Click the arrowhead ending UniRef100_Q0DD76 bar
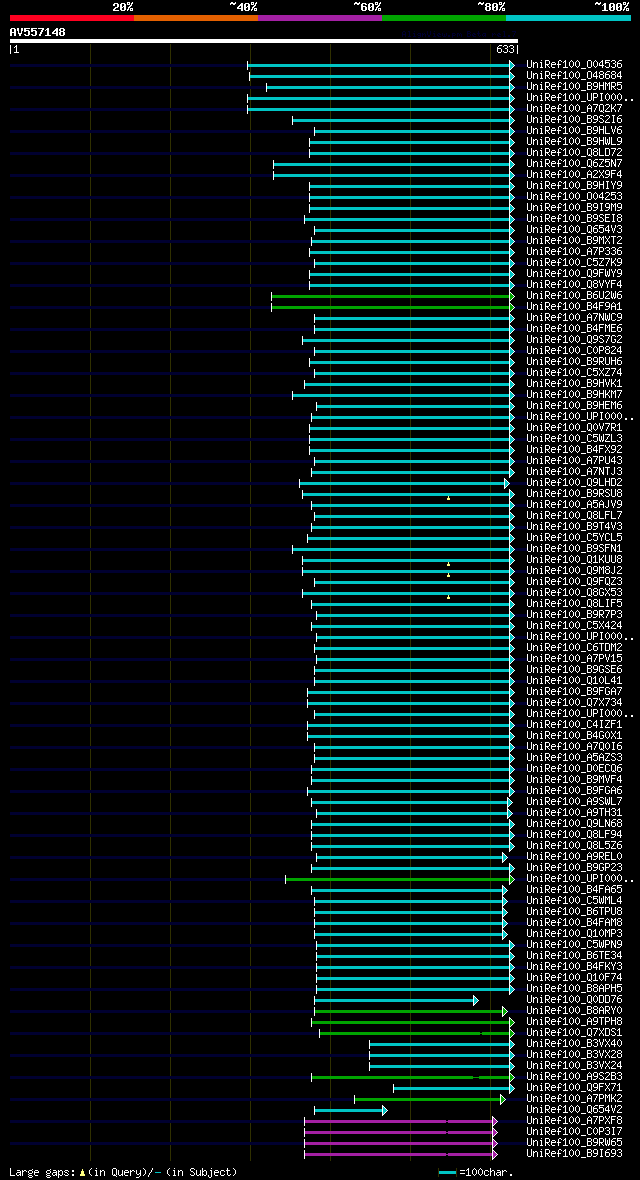 click(x=476, y=1000)
